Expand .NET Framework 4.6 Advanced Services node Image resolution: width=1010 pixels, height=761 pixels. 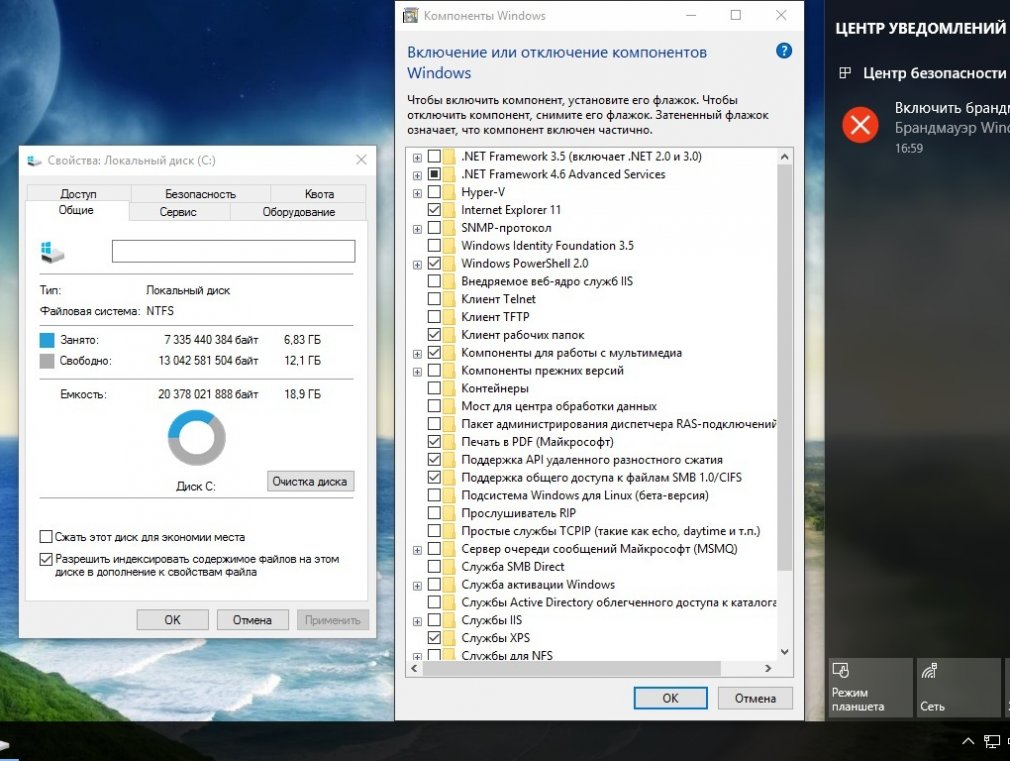[417, 175]
